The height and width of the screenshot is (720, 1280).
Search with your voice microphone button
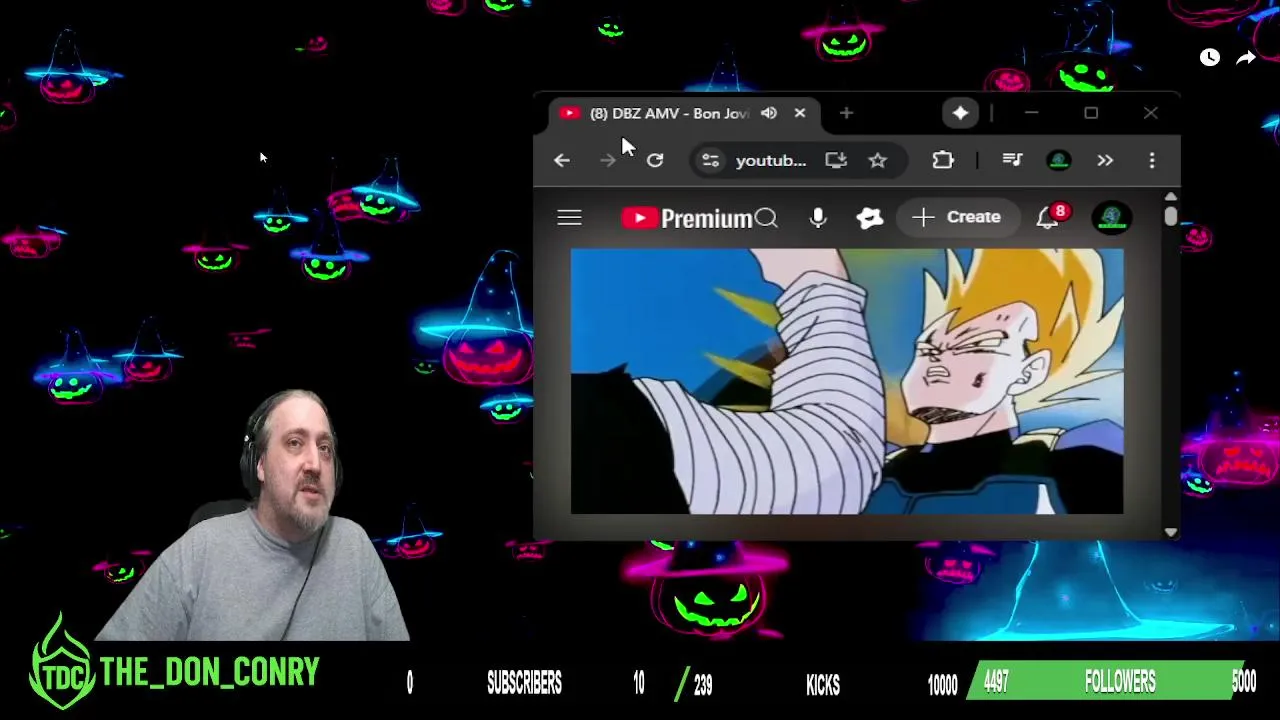818,218
